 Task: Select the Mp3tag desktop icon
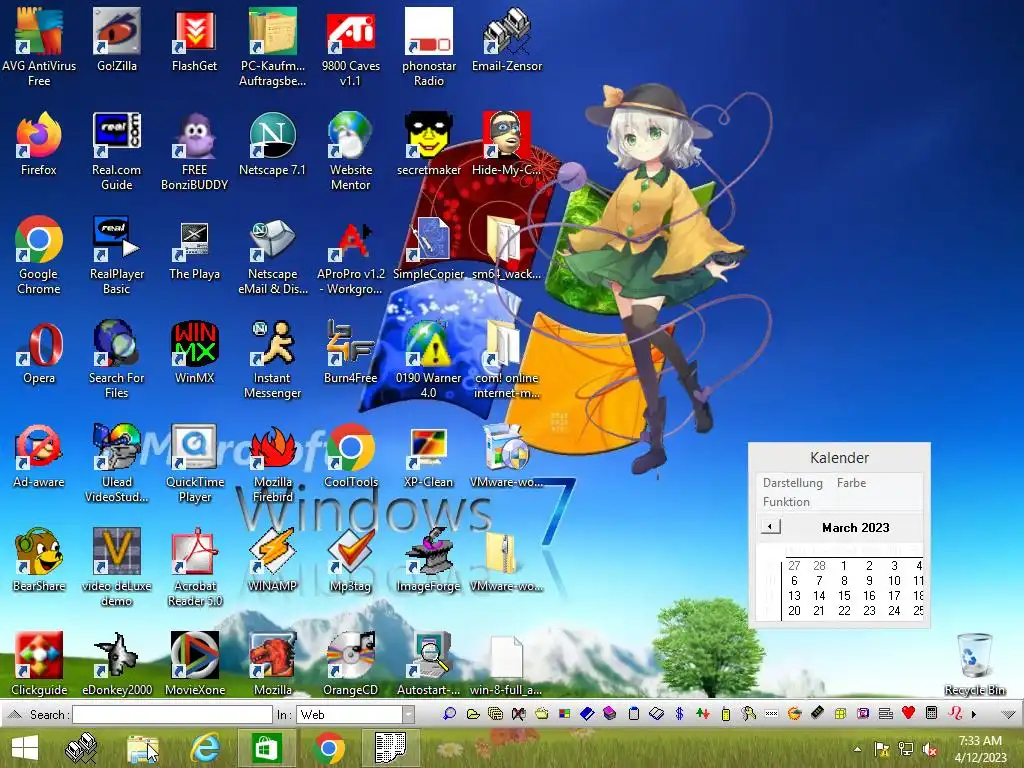[x=351, y=560]
